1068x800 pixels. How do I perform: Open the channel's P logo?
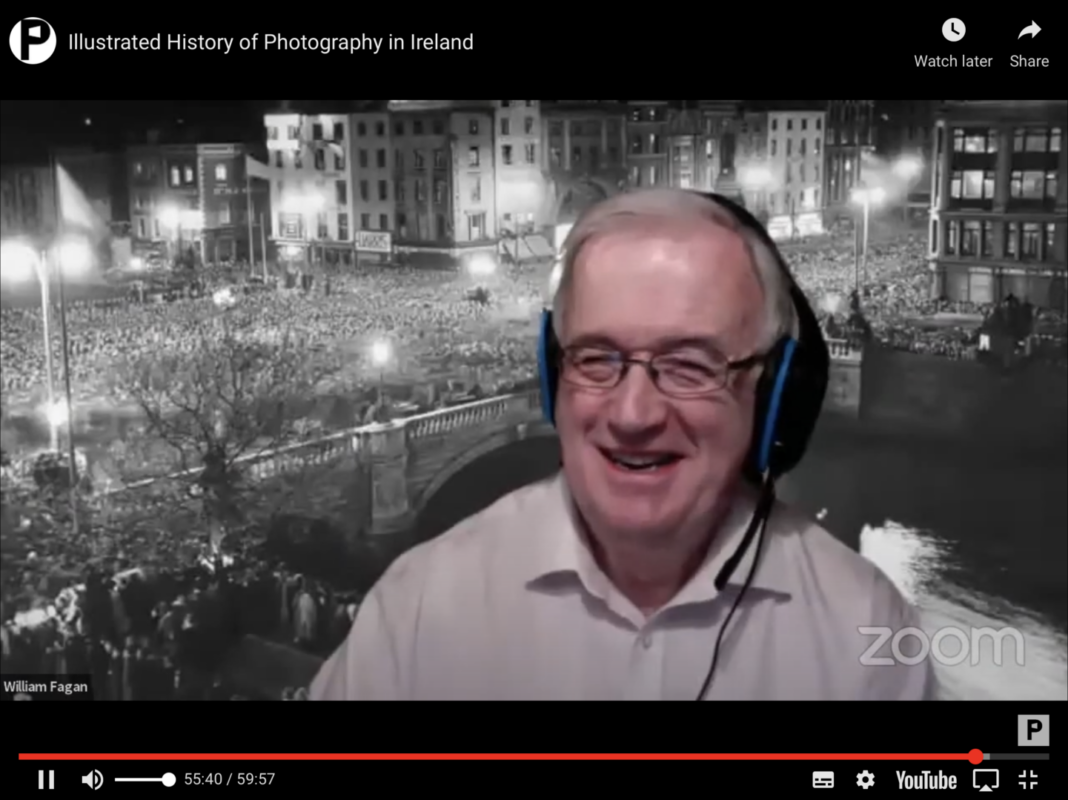coord(32,41)
